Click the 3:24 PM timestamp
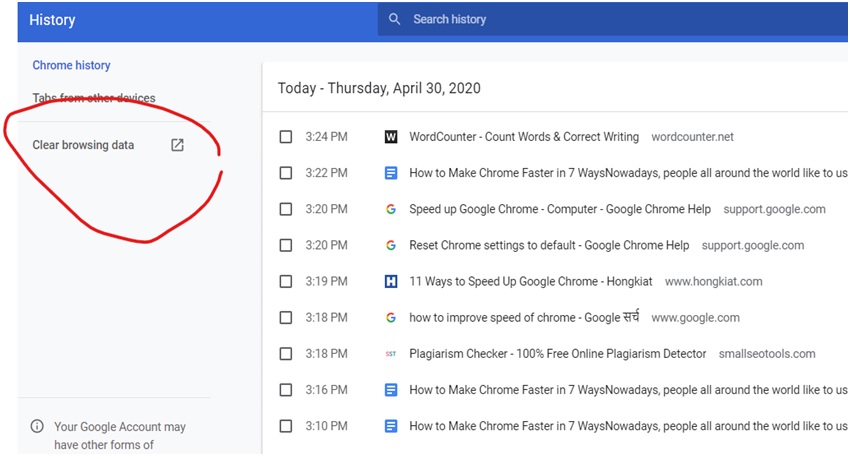Viewport: 850px width, 459px height. click(326, 137)
